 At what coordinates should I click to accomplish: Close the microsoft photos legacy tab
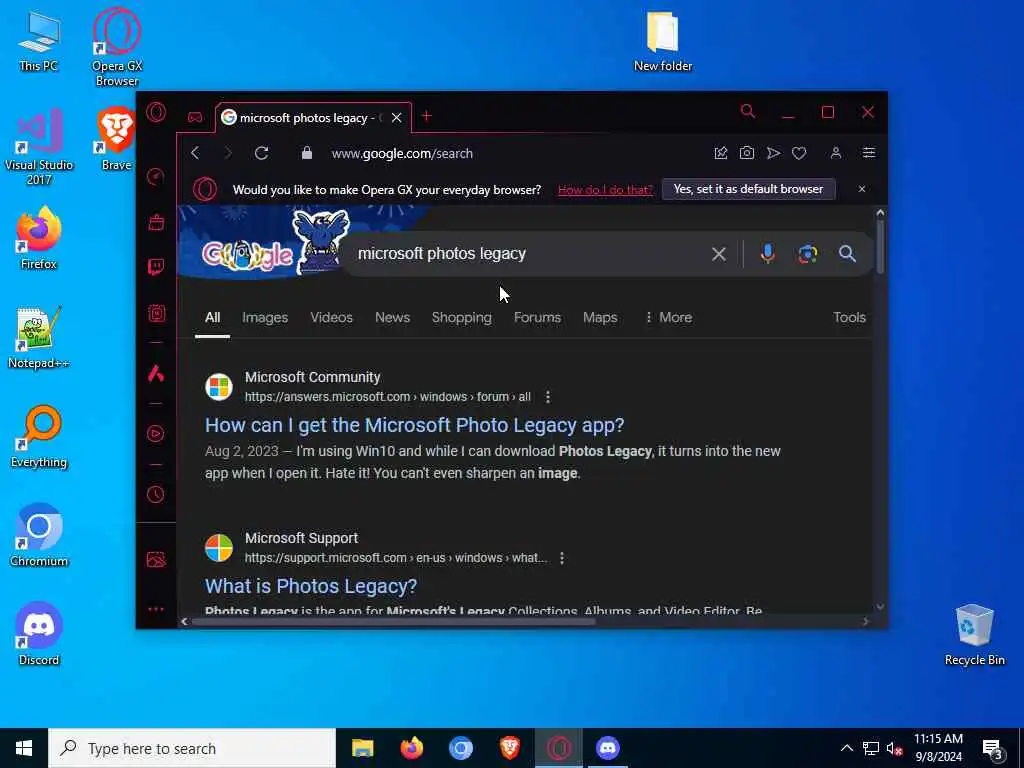[x=396, y=118]
